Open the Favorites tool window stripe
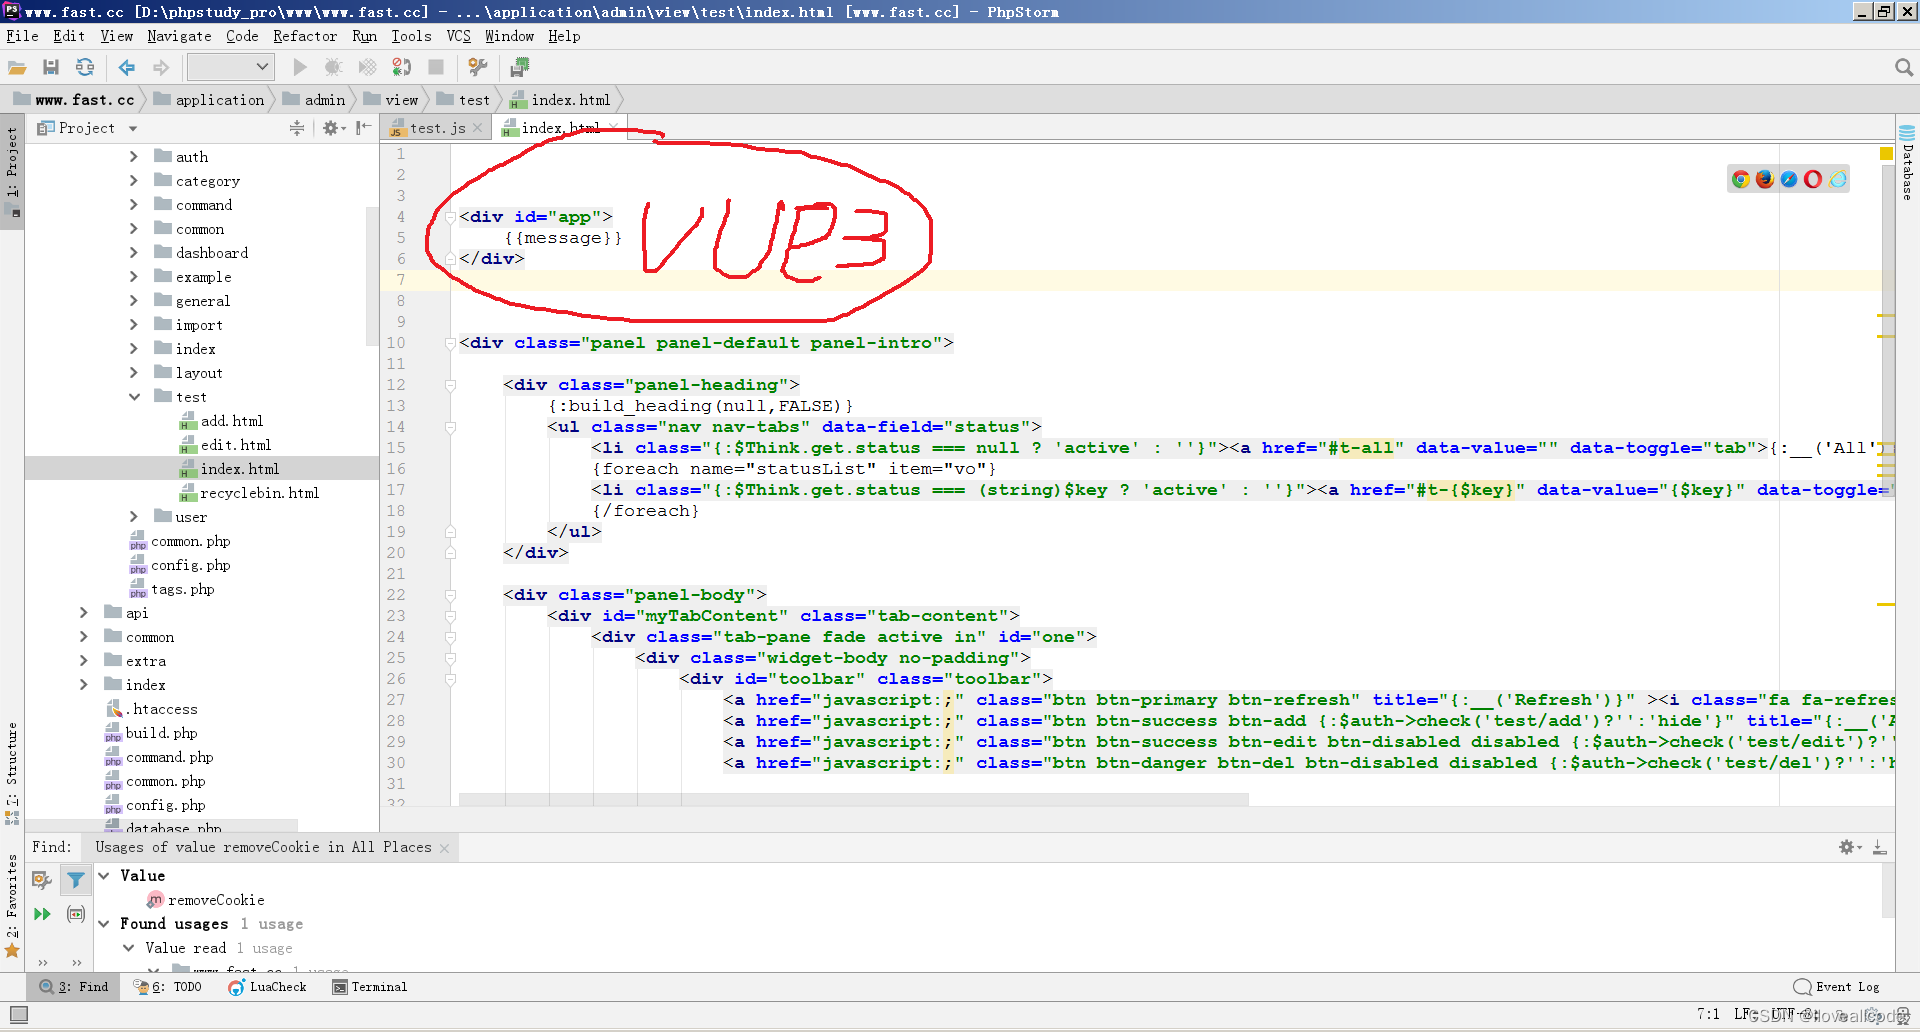The height and width of the screenshot is (1032, 1920). pos(12,906)
